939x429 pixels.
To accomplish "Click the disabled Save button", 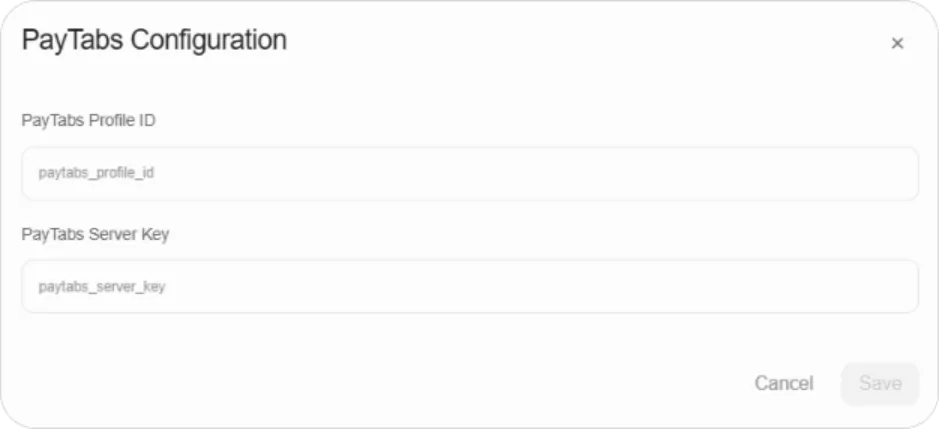I will click(880, 383).
